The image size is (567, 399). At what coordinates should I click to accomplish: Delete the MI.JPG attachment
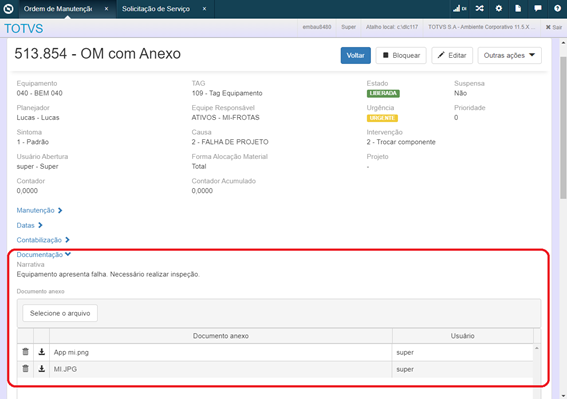tap(25, 369)
